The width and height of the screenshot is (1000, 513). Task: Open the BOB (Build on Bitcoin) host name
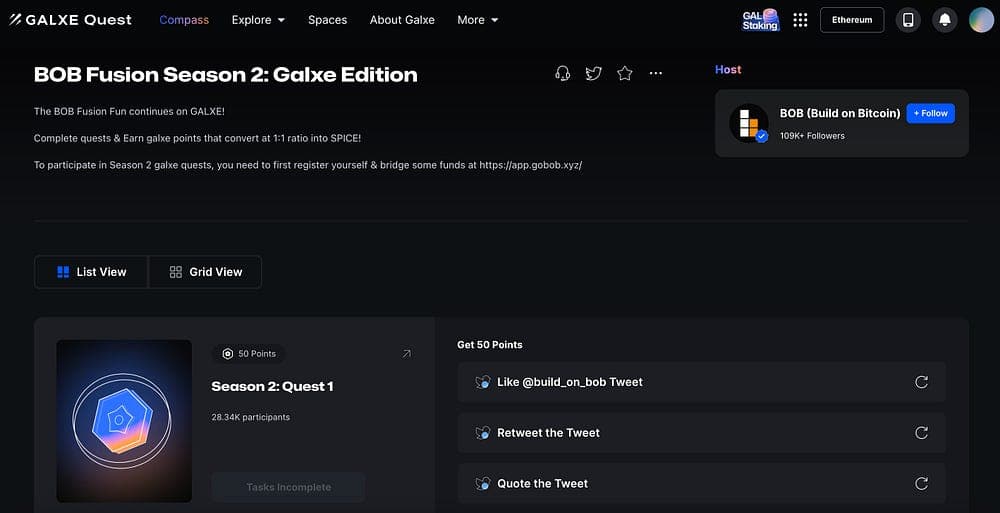click(840, 113)
